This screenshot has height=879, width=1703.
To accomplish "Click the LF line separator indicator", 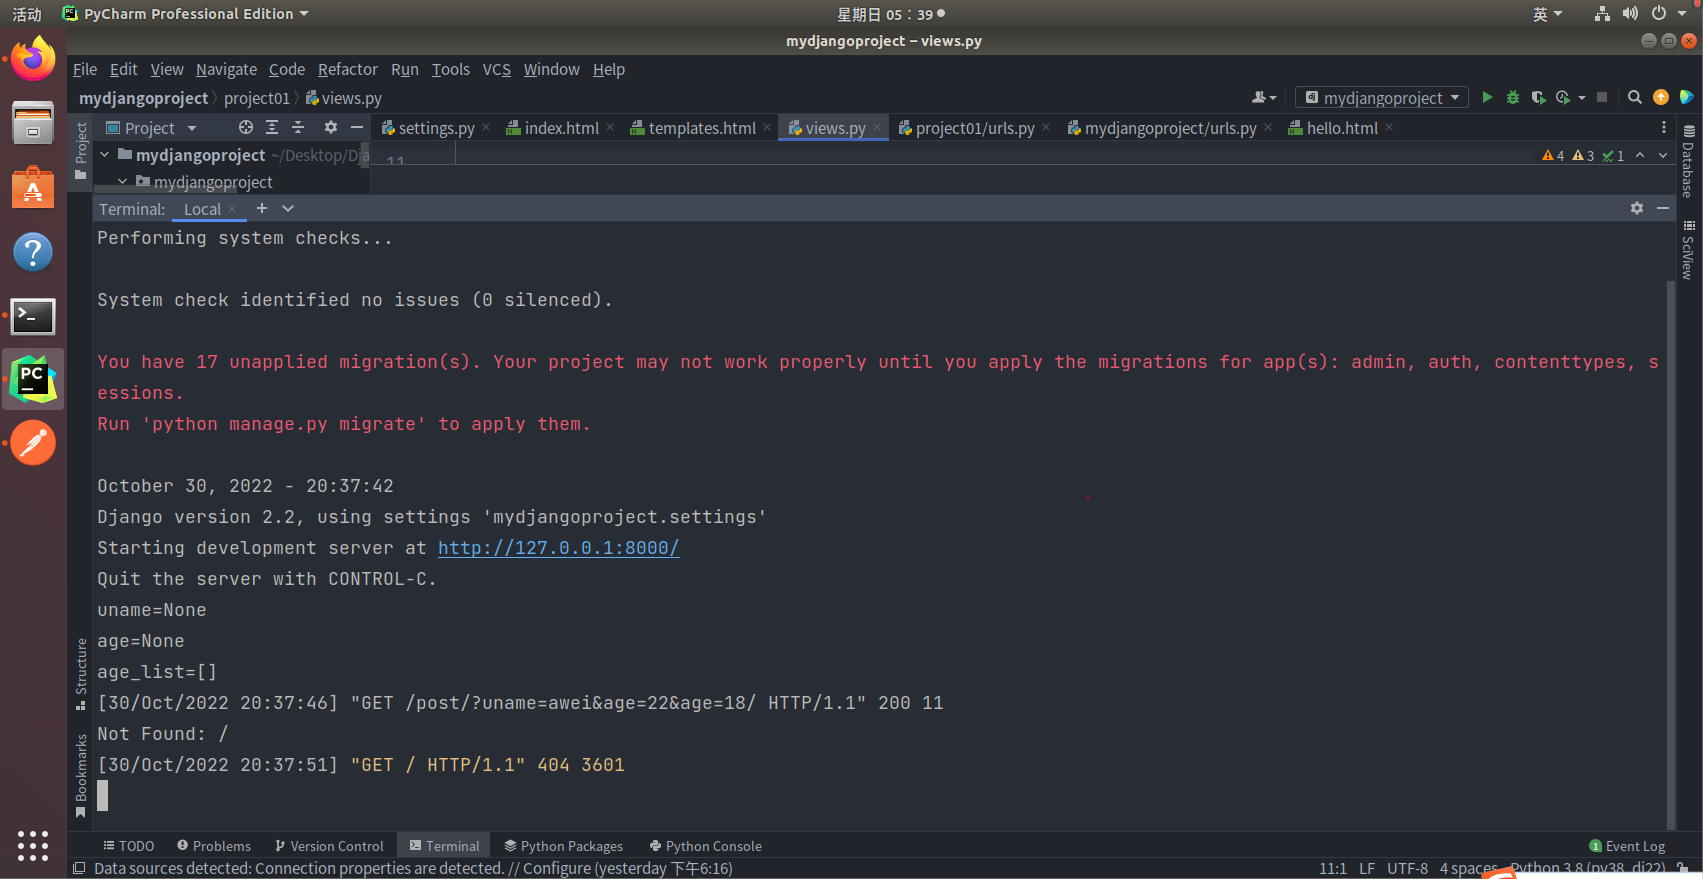I will pyautogui.click(x=1366, y=868).
